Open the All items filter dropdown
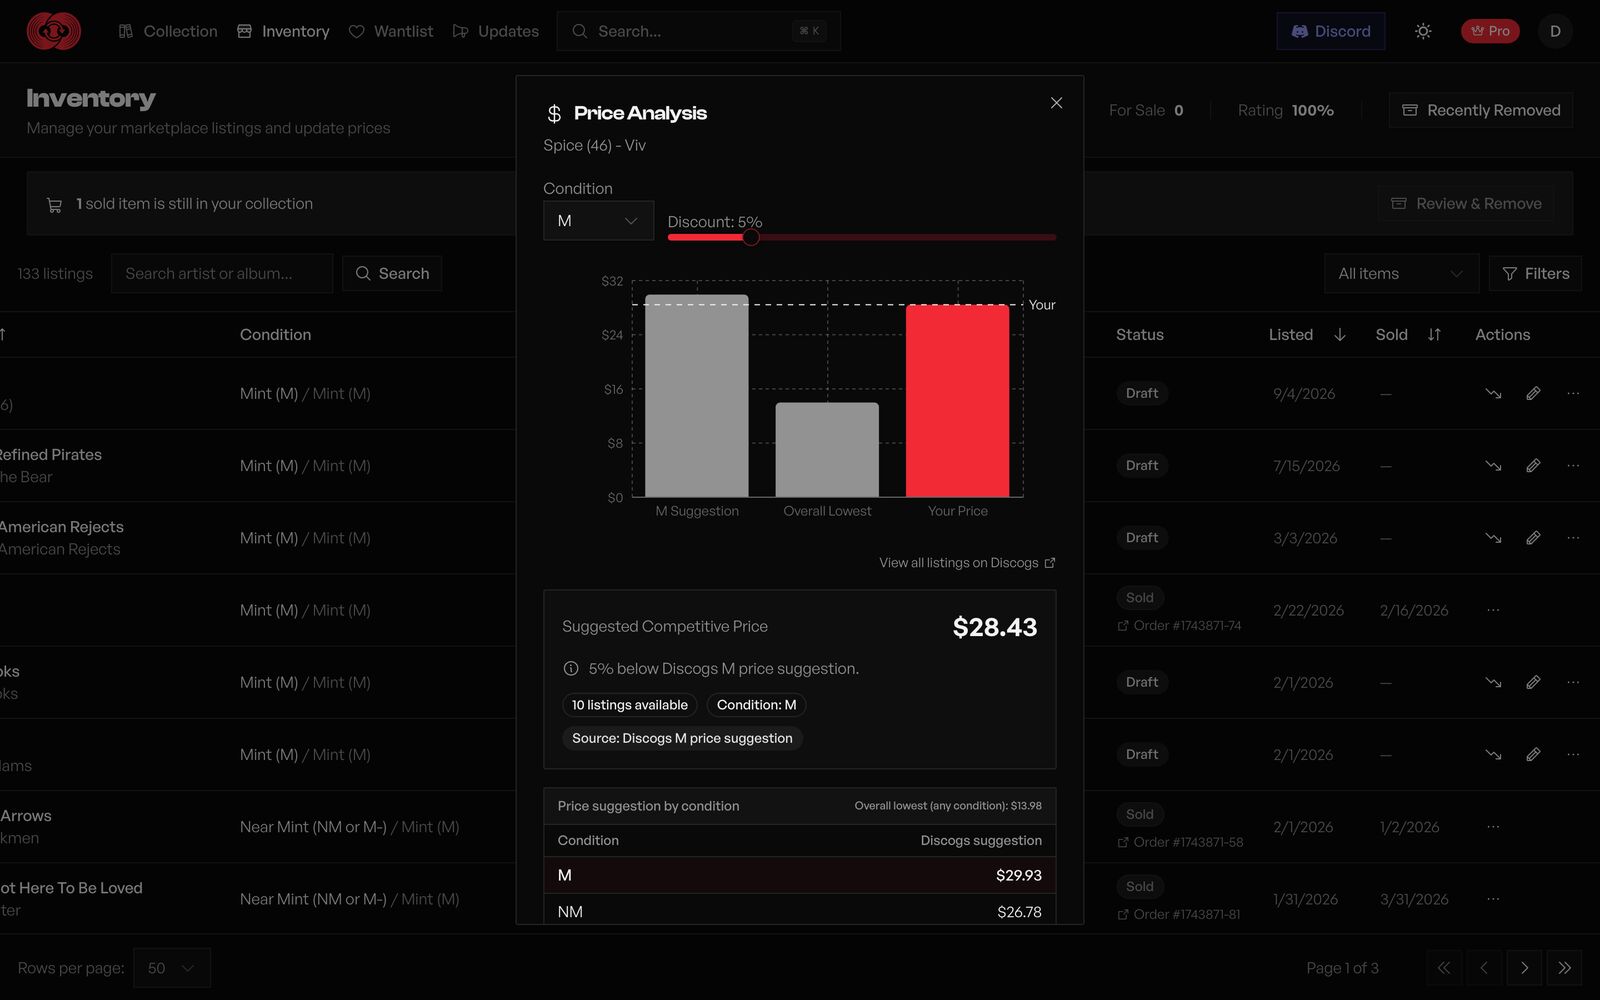This screenshot has height=1000, width=1600. 1401,274
